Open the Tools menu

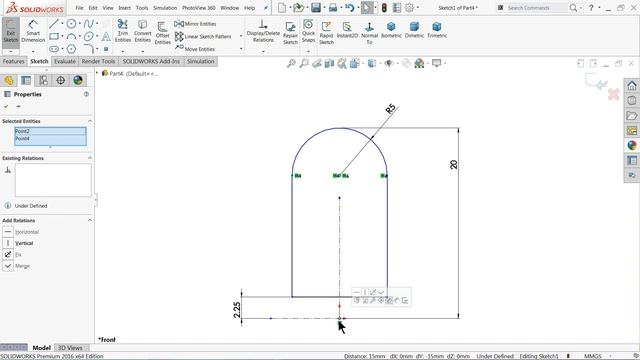coord(142,8)
